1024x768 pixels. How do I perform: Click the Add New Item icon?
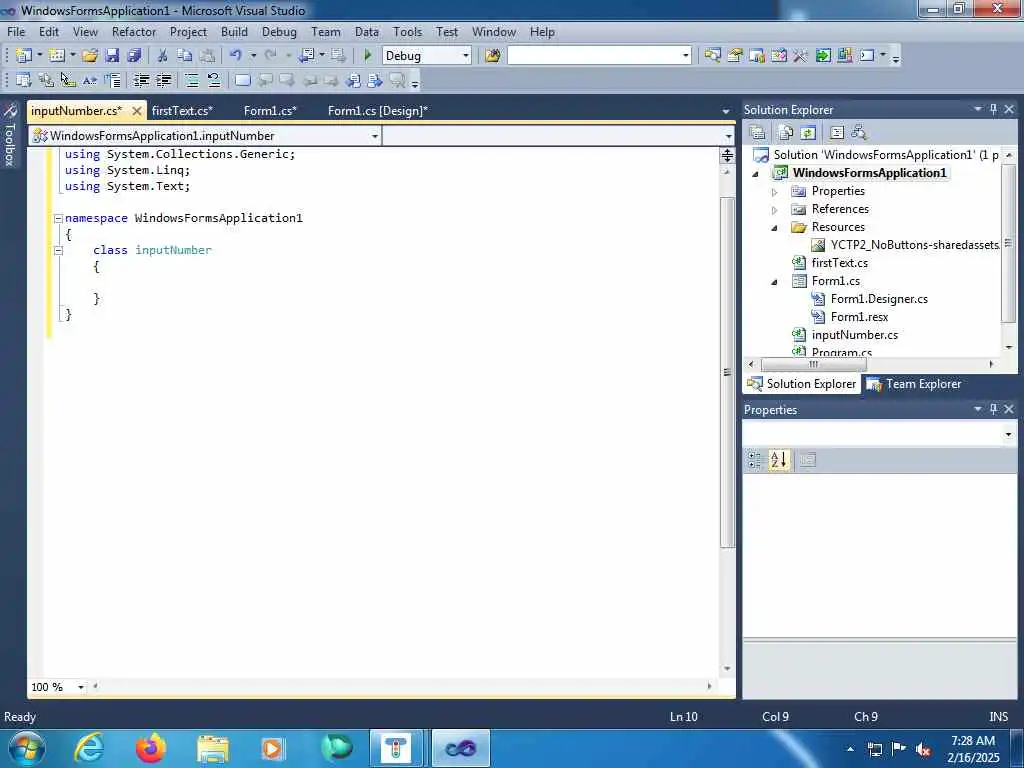click(57, 56)
